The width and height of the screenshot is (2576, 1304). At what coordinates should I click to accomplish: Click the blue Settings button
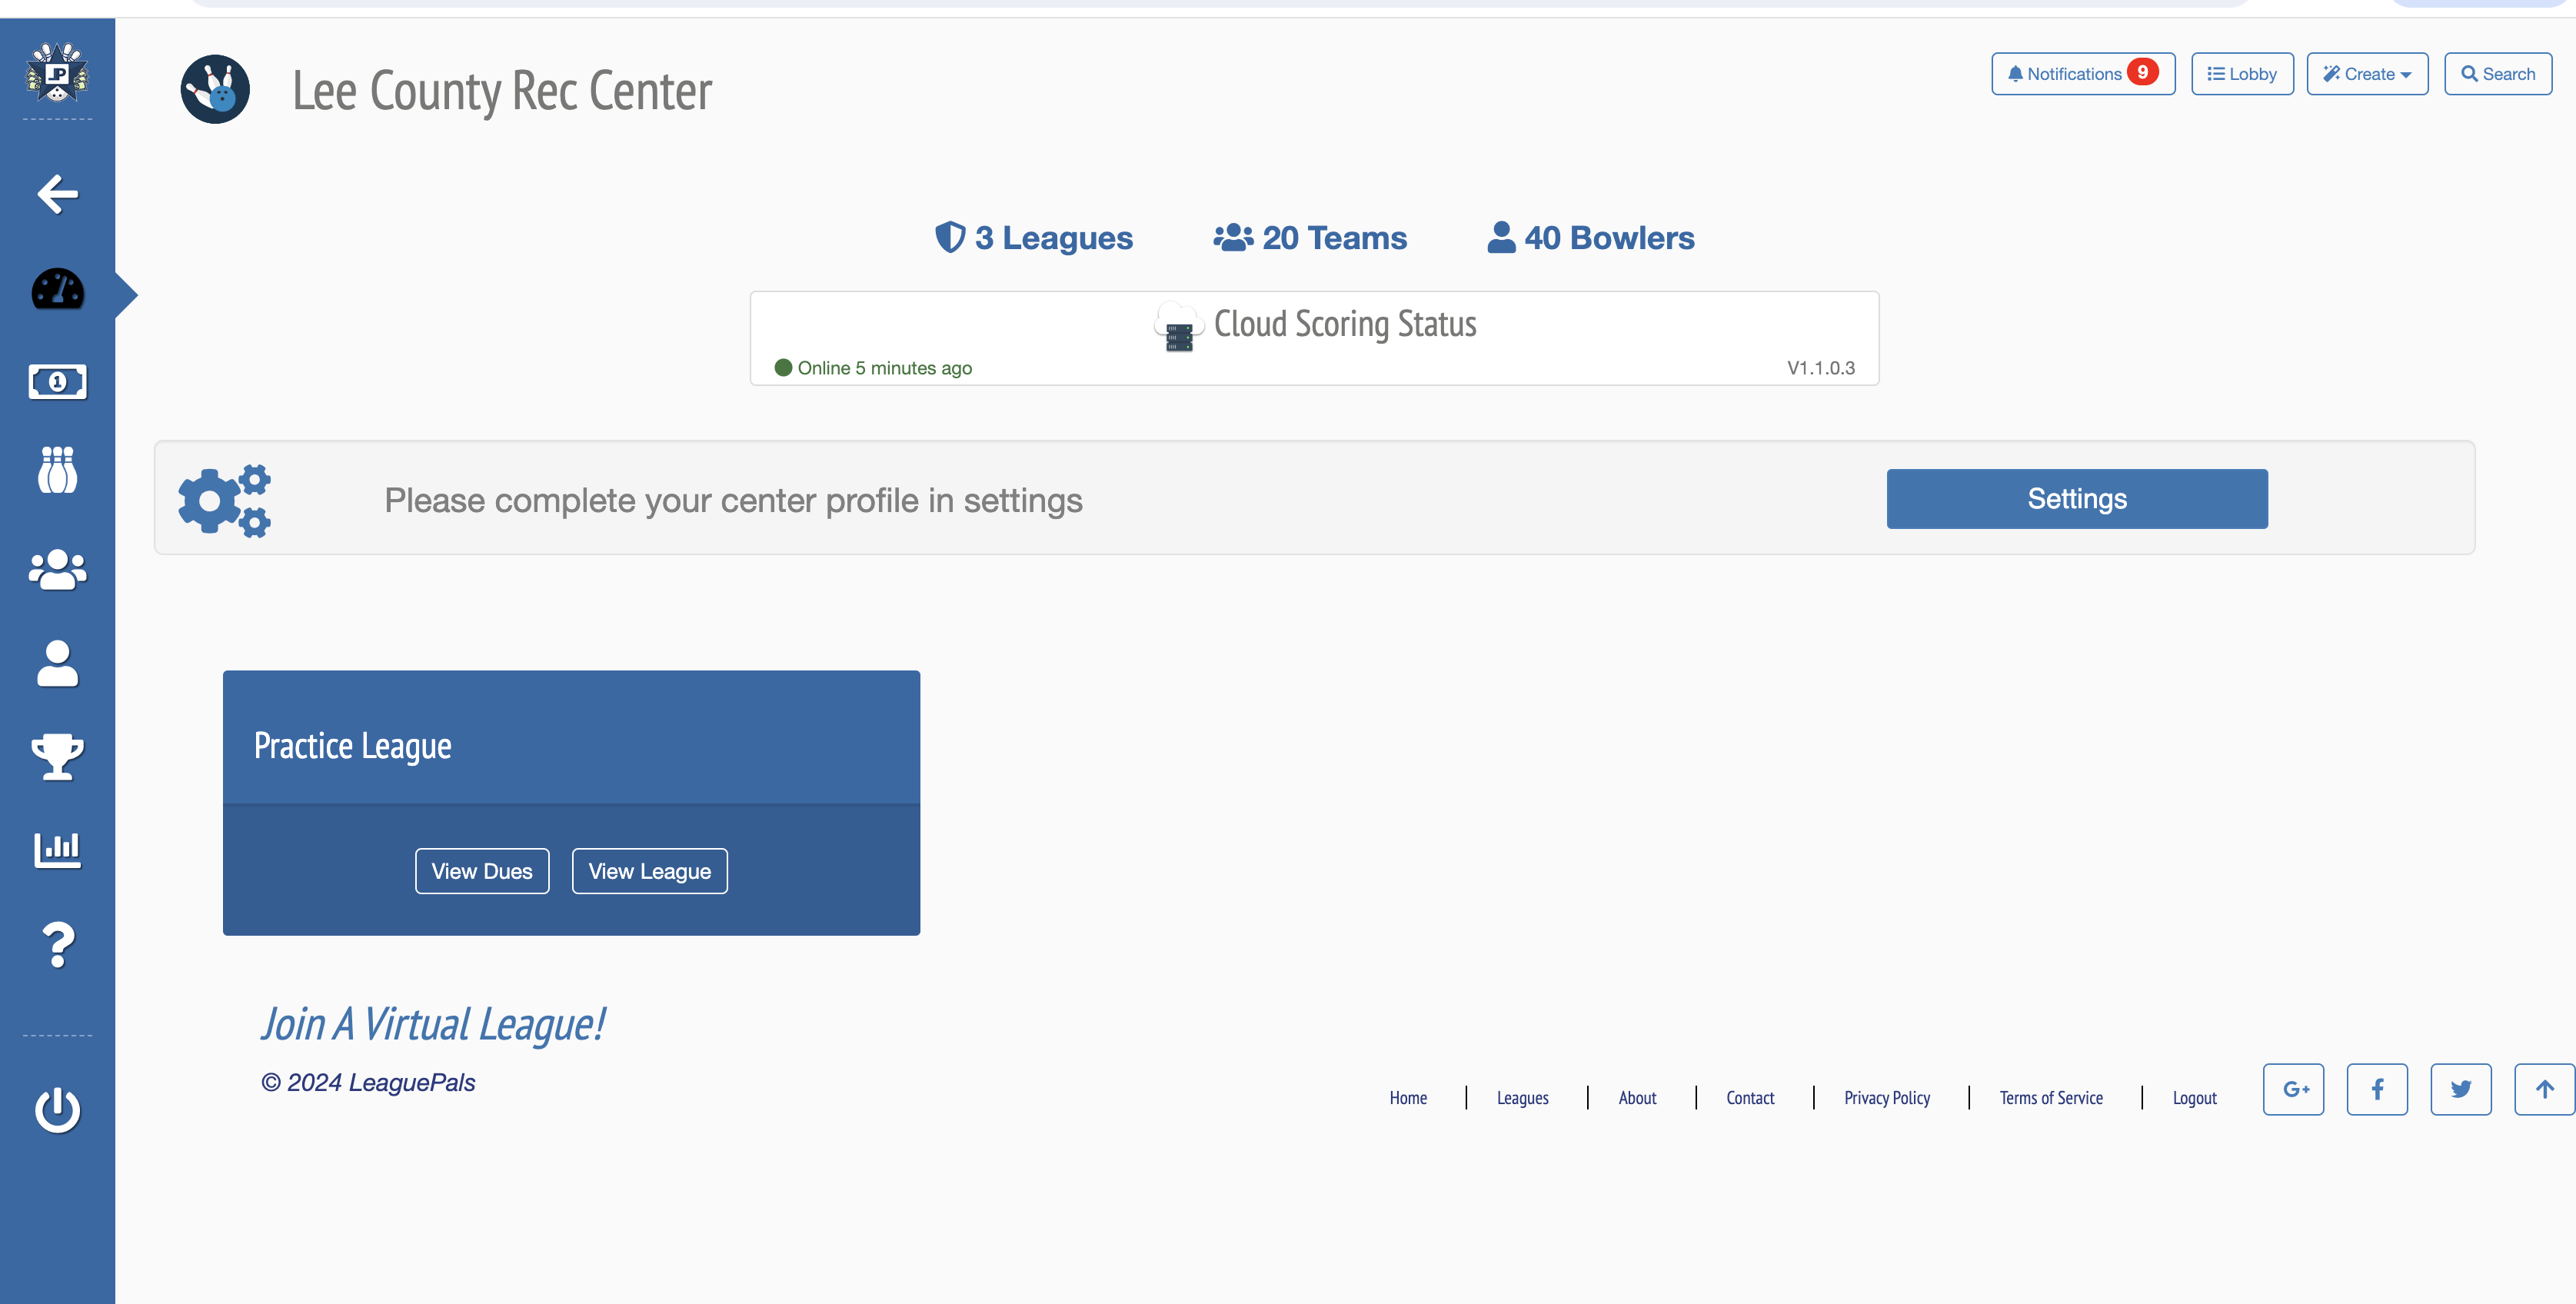(x=2076, y=499)
